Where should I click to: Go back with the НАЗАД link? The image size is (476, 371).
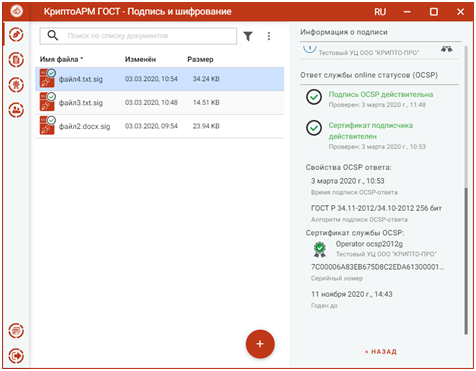tap(381, 352)
